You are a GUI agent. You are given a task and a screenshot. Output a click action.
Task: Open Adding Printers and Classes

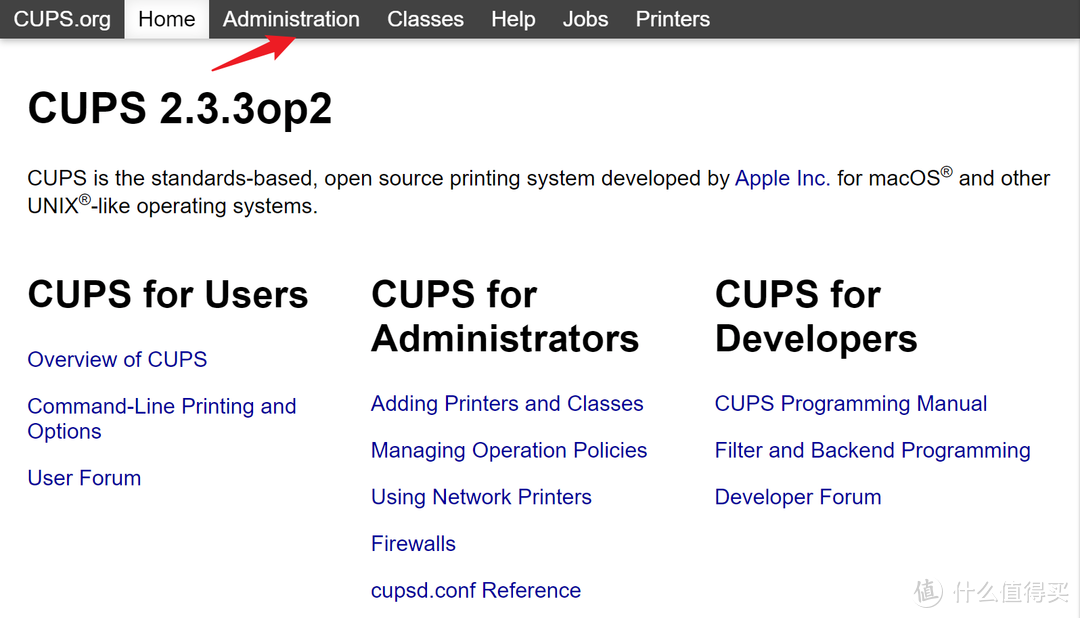[507, 403]
